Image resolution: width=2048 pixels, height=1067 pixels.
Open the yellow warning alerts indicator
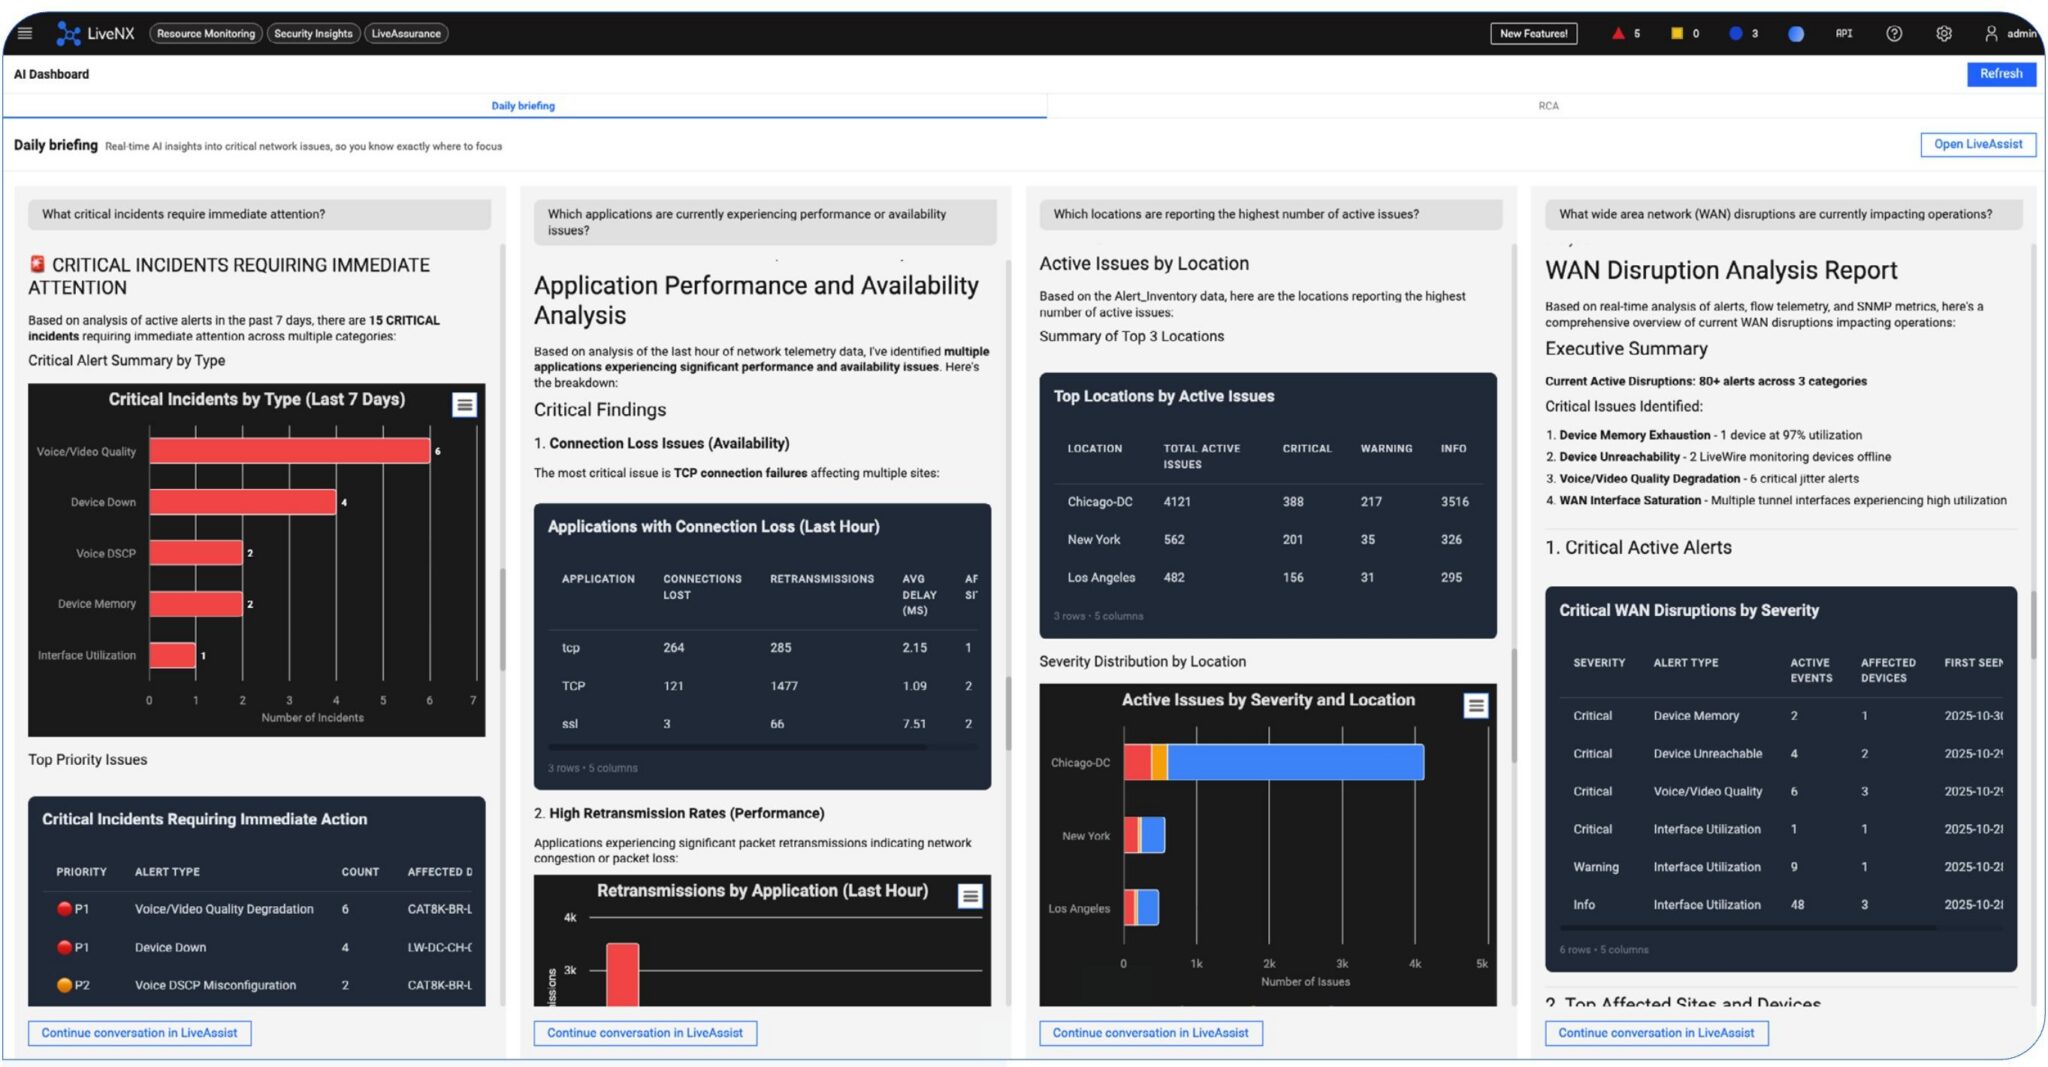tap(1677, 33)
